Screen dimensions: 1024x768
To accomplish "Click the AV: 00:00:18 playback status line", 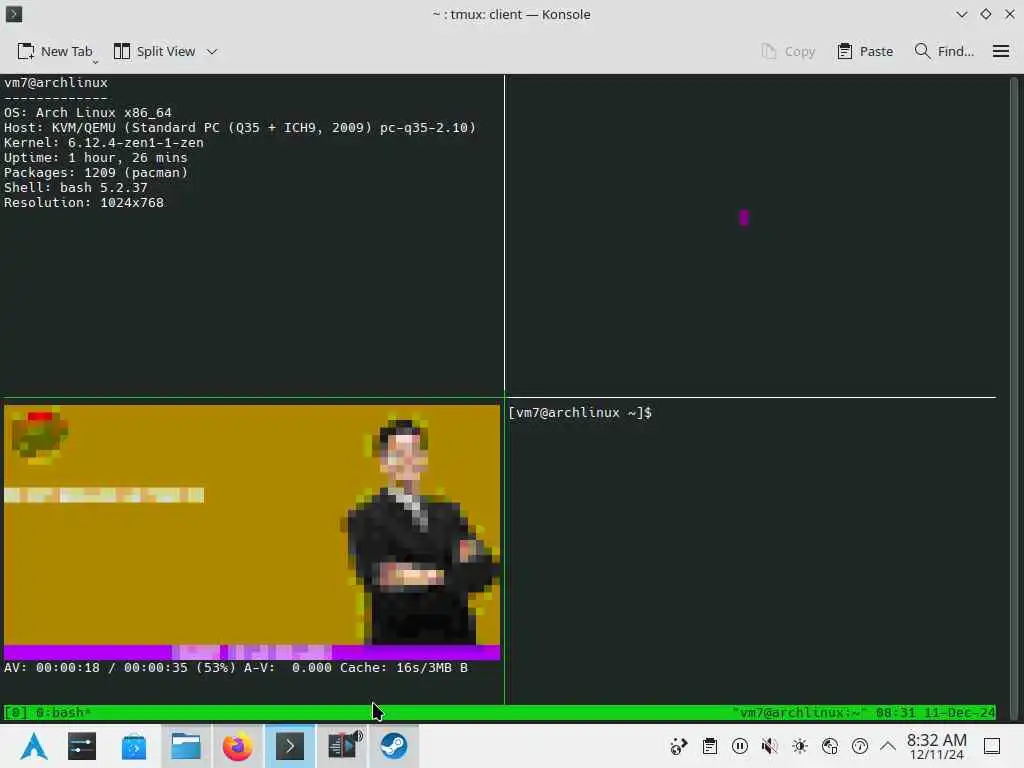I will pyautogui.click(x=236, y=667).
